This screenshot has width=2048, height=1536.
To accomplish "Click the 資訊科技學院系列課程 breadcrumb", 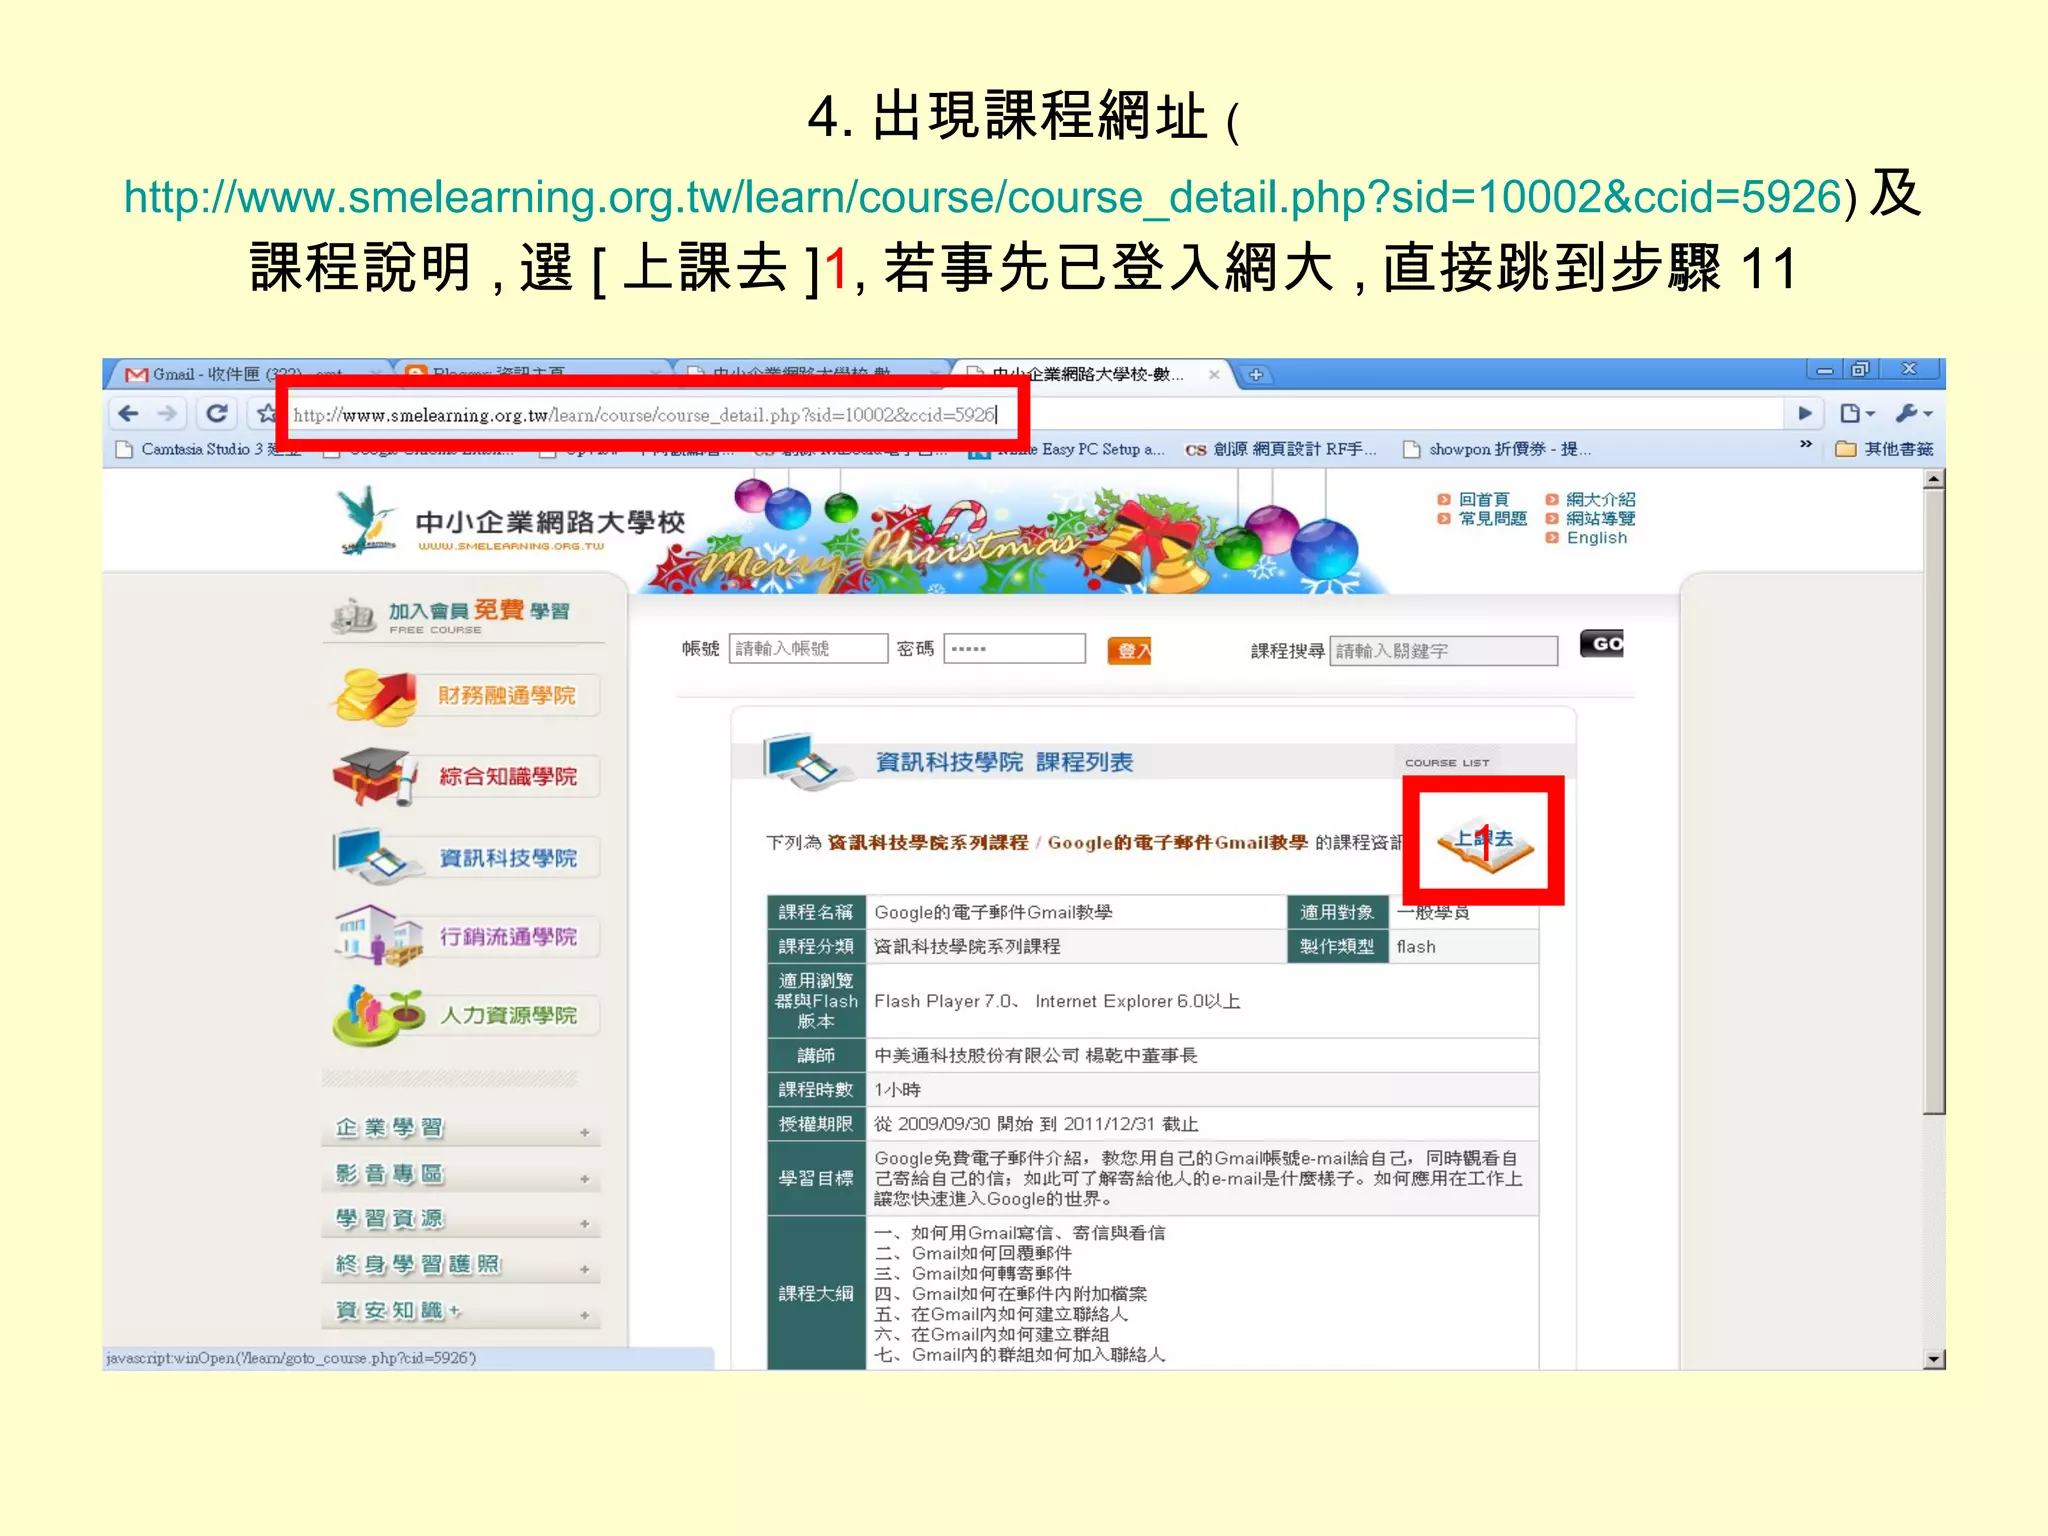I will [928, 843].
